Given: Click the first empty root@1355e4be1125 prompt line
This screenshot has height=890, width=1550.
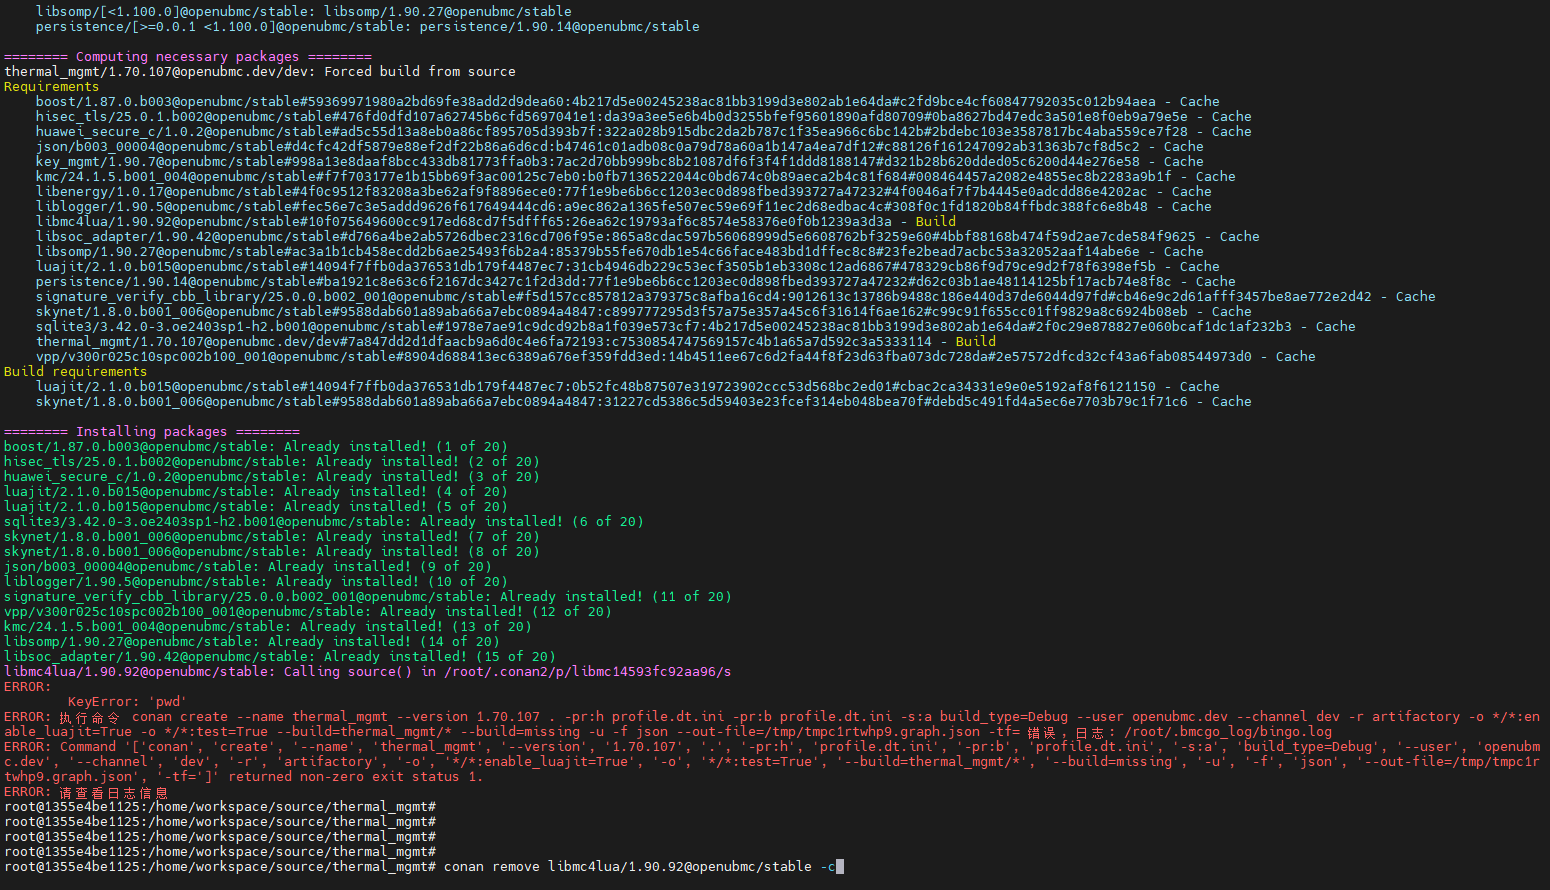Looking at the screenshot, I should 220,807.
